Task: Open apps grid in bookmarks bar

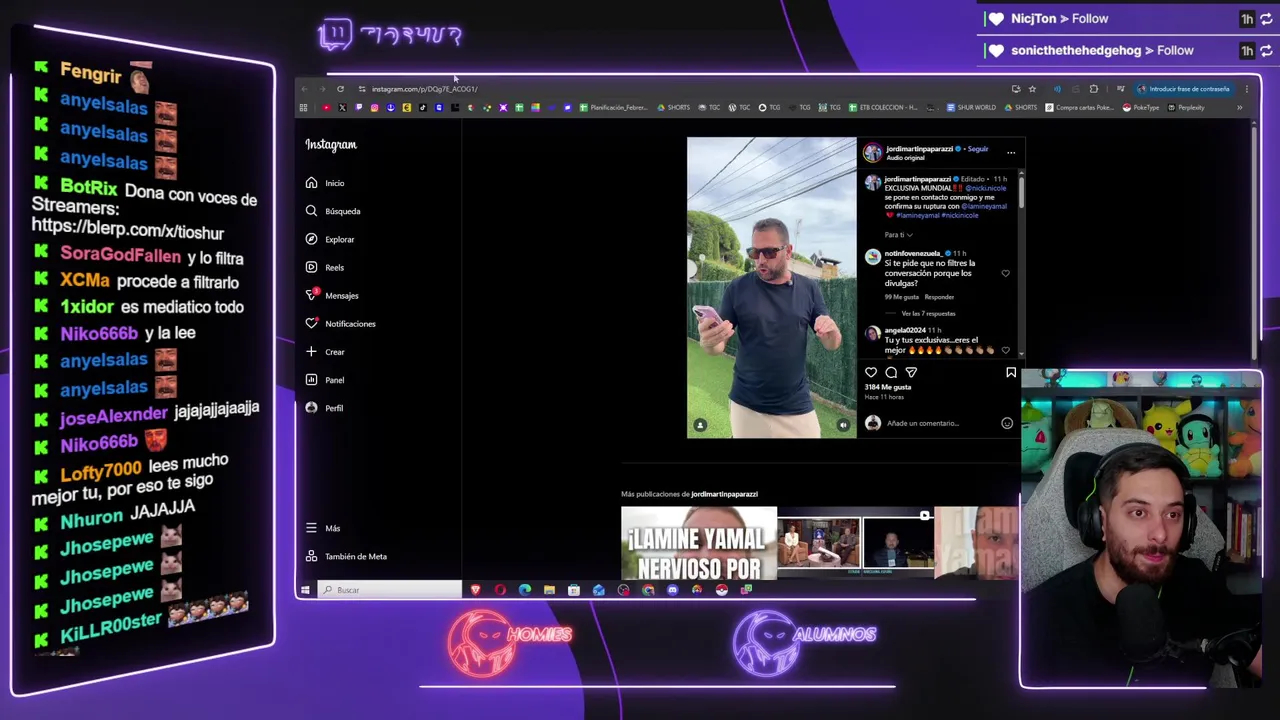Action: 303,108
